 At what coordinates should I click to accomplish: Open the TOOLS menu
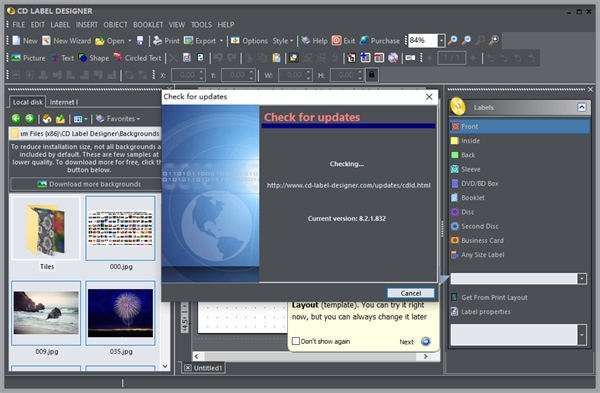[201, 25]
